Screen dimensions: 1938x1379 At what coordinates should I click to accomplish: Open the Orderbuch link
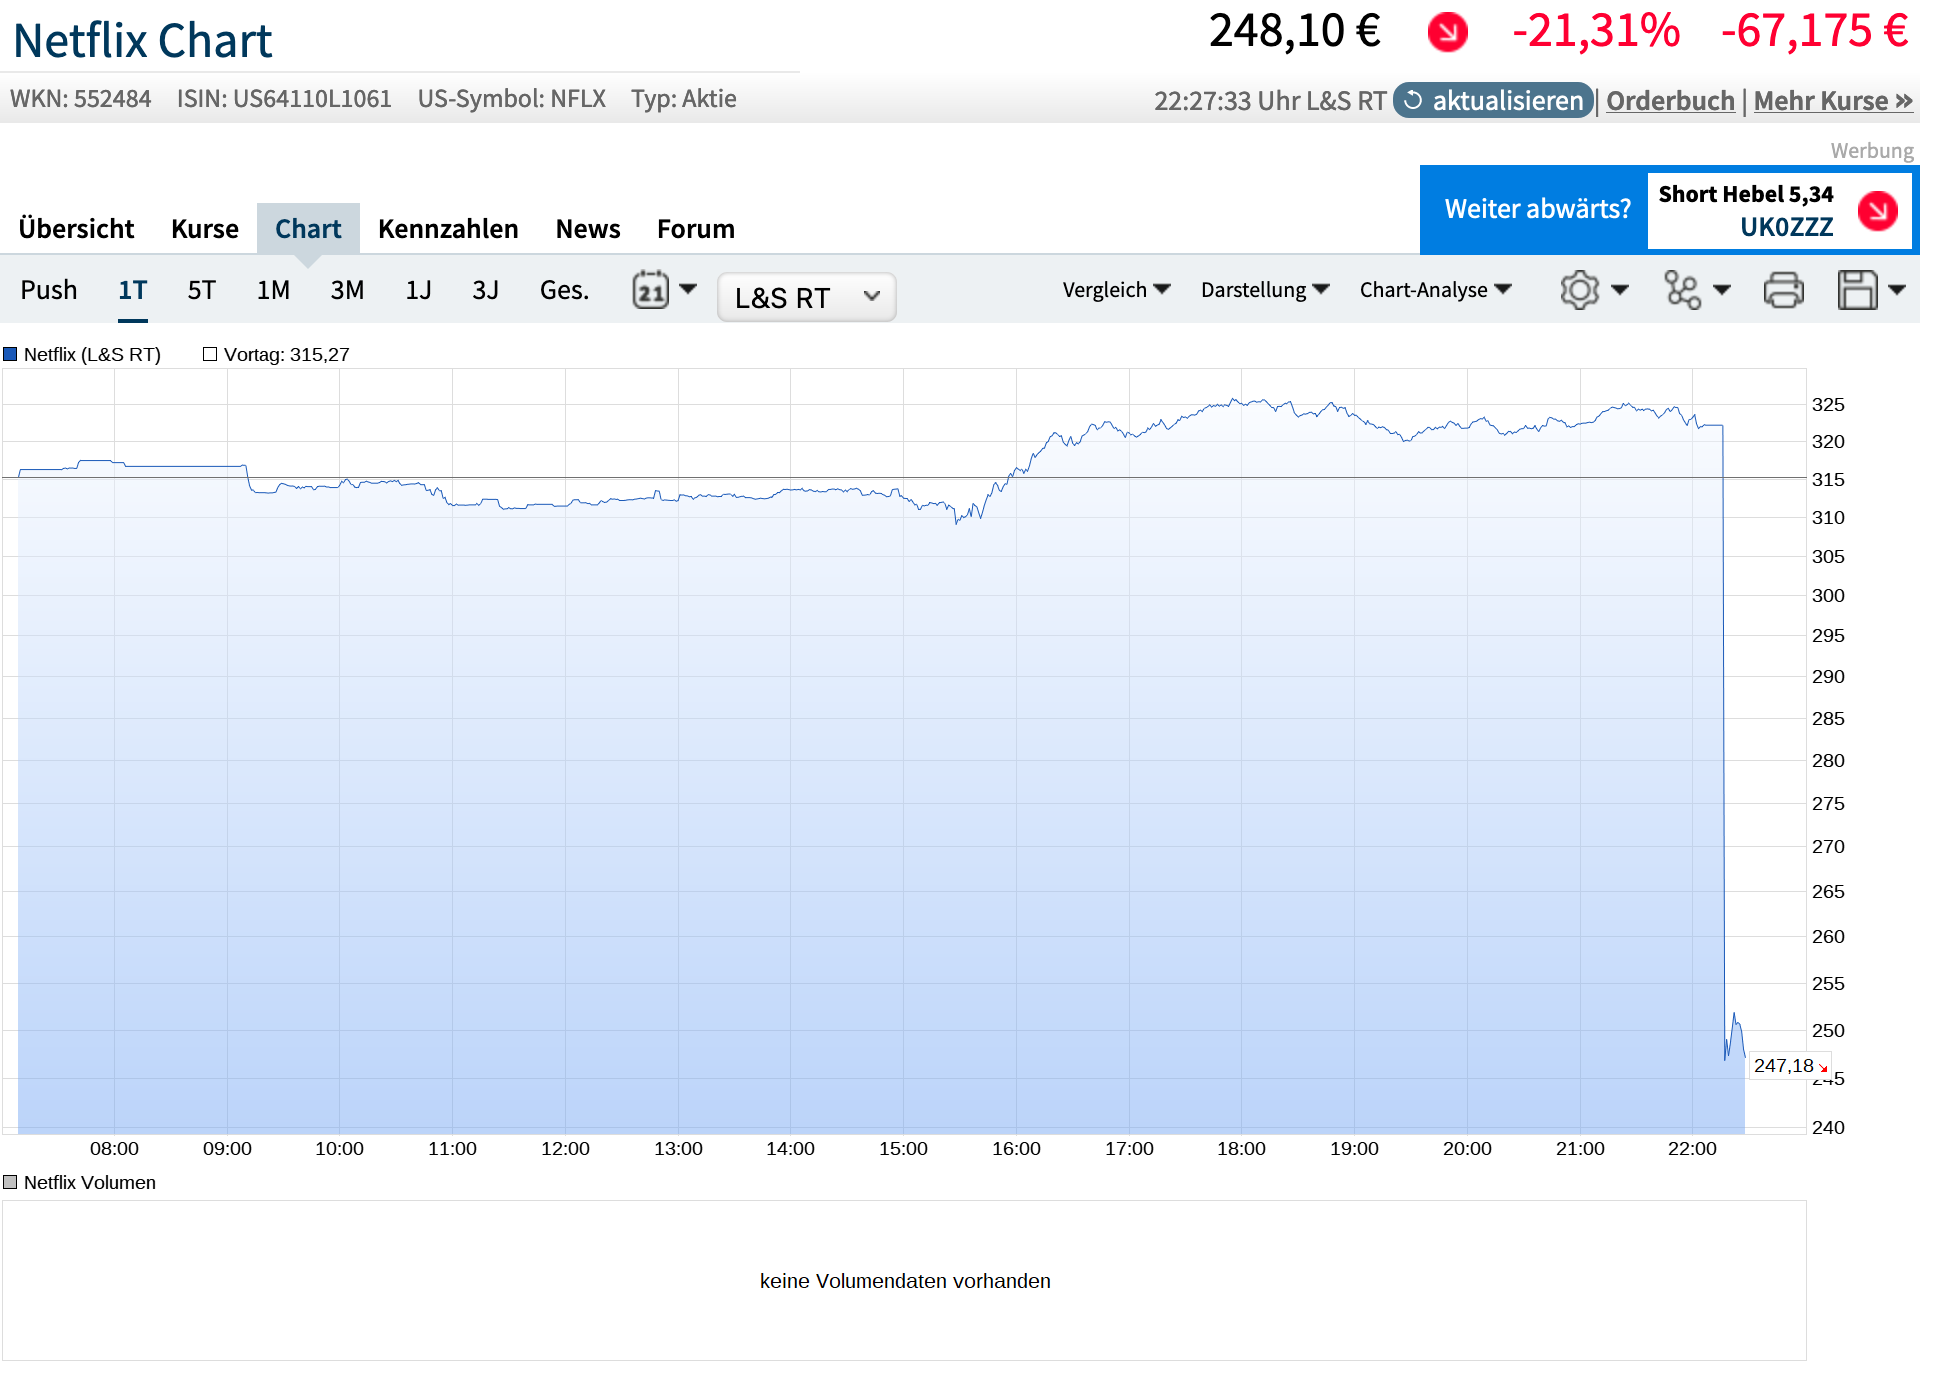pyautogui.click(x=1670, y=101)
